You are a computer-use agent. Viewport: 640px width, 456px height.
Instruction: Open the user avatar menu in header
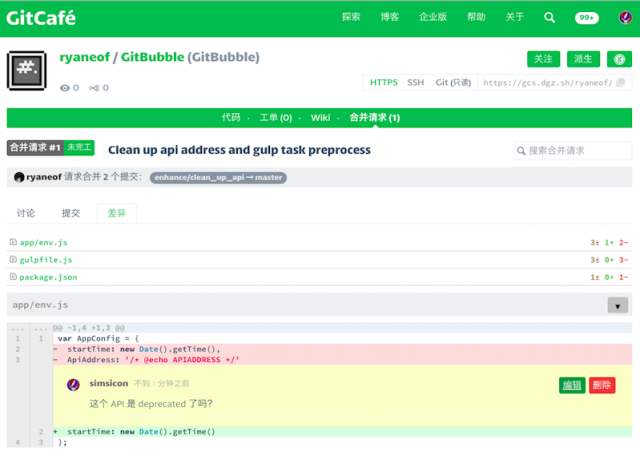pos(625,18)
